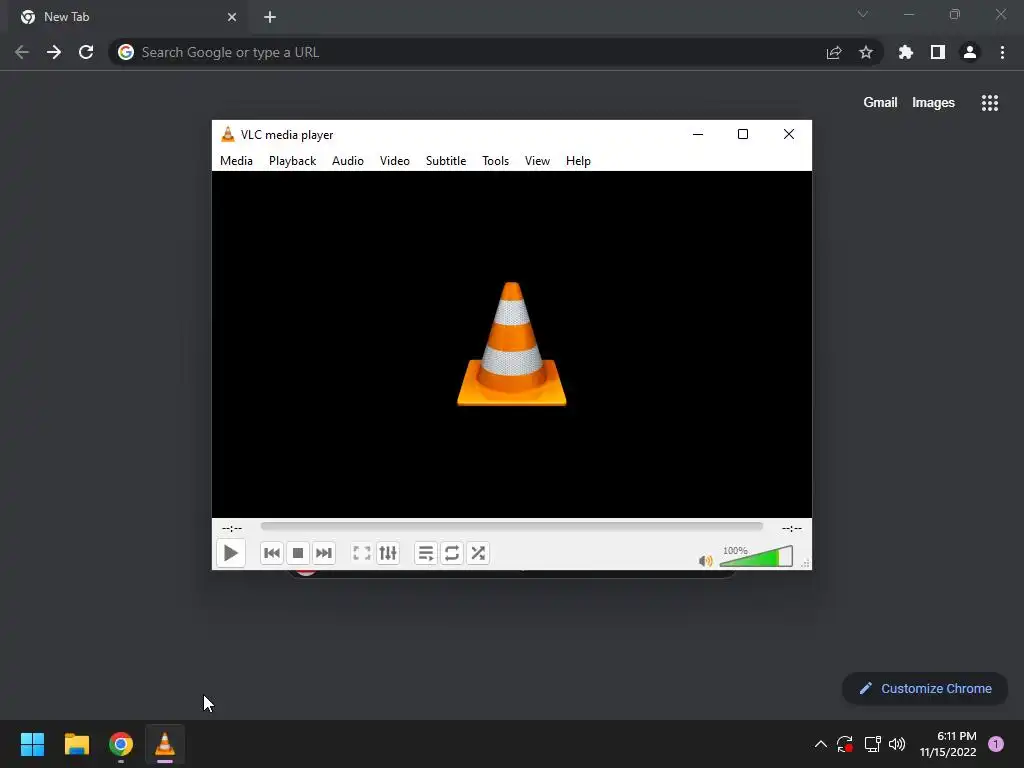This screenshot has width=1024, height=768.
Task: Open the Tools menu
Action: pyautogui.click(x=495, y=161)
